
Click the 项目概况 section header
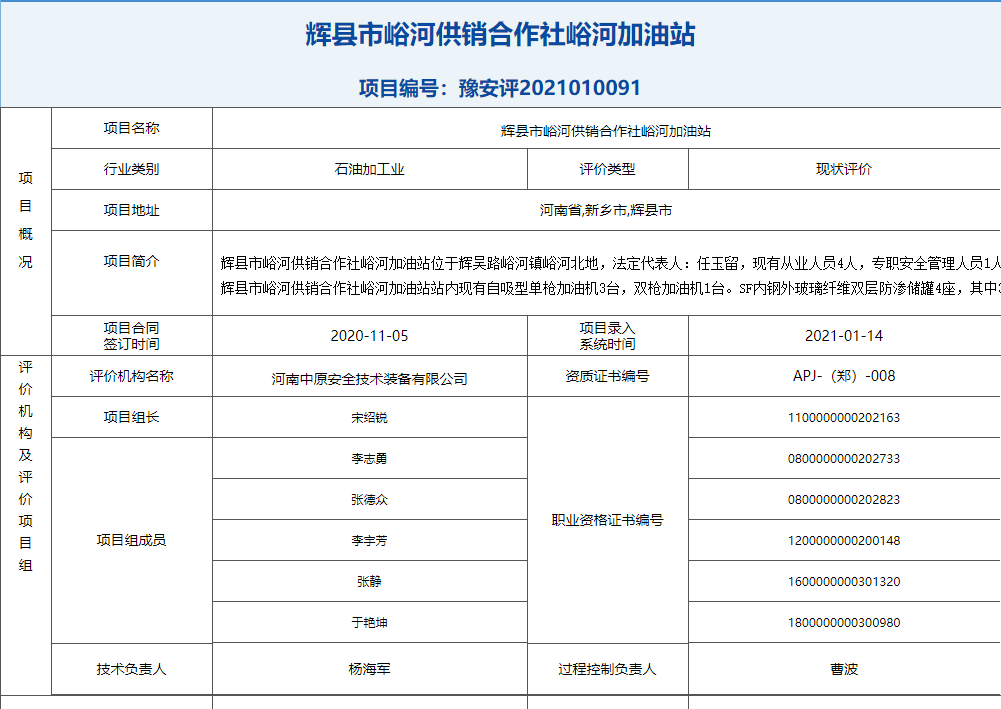pos(26,220)
